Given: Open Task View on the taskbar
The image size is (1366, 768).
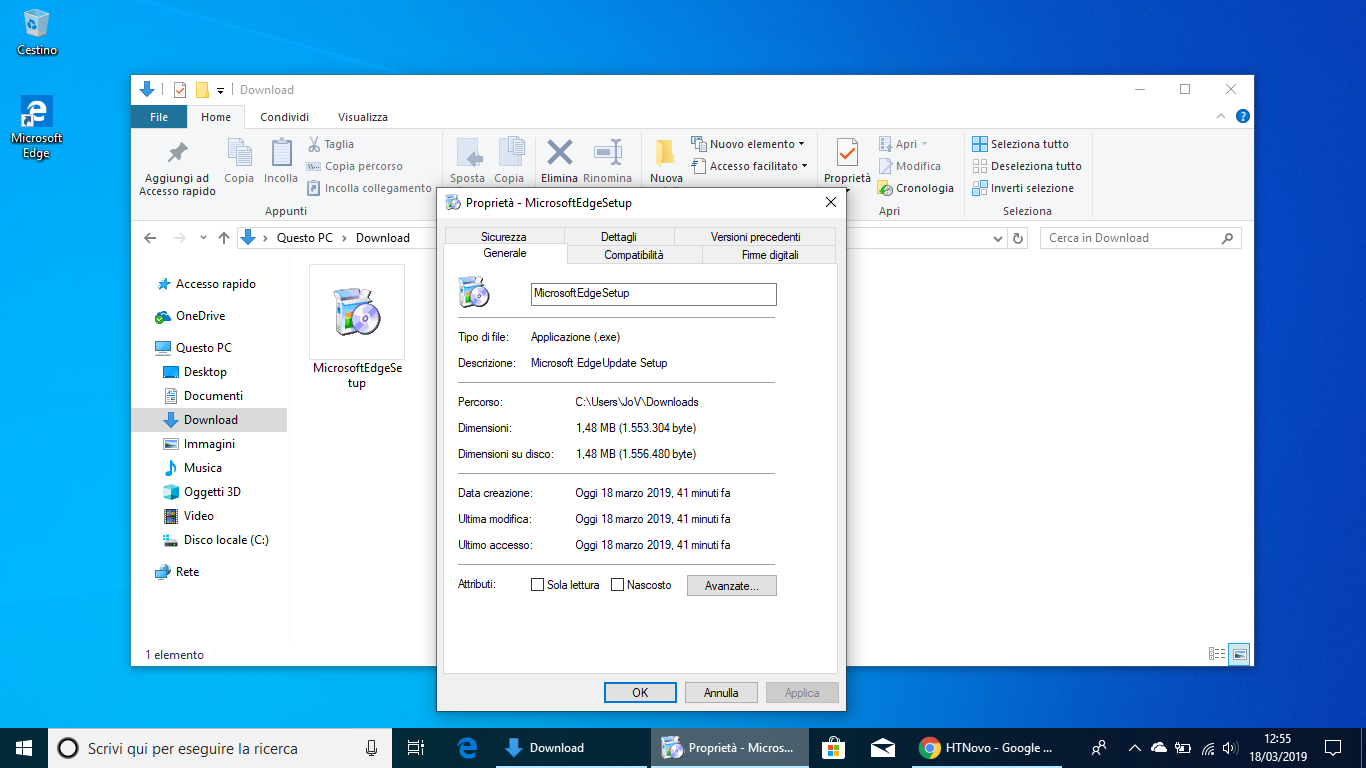Looking at the screenshot, I should tap(416, 747).
